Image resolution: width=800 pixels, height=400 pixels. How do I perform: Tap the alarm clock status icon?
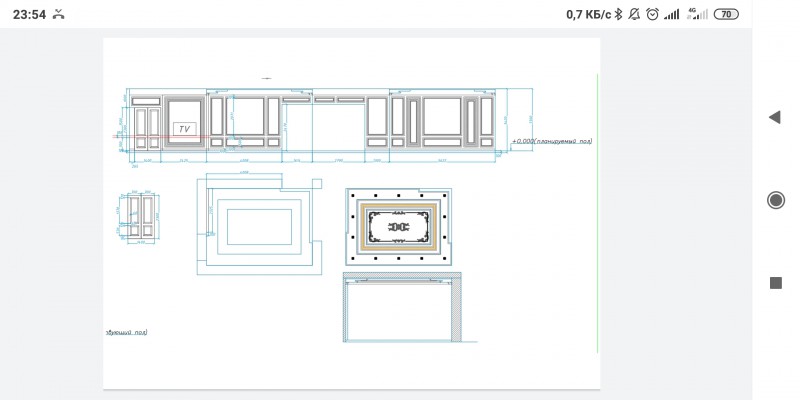coord(652,14)
